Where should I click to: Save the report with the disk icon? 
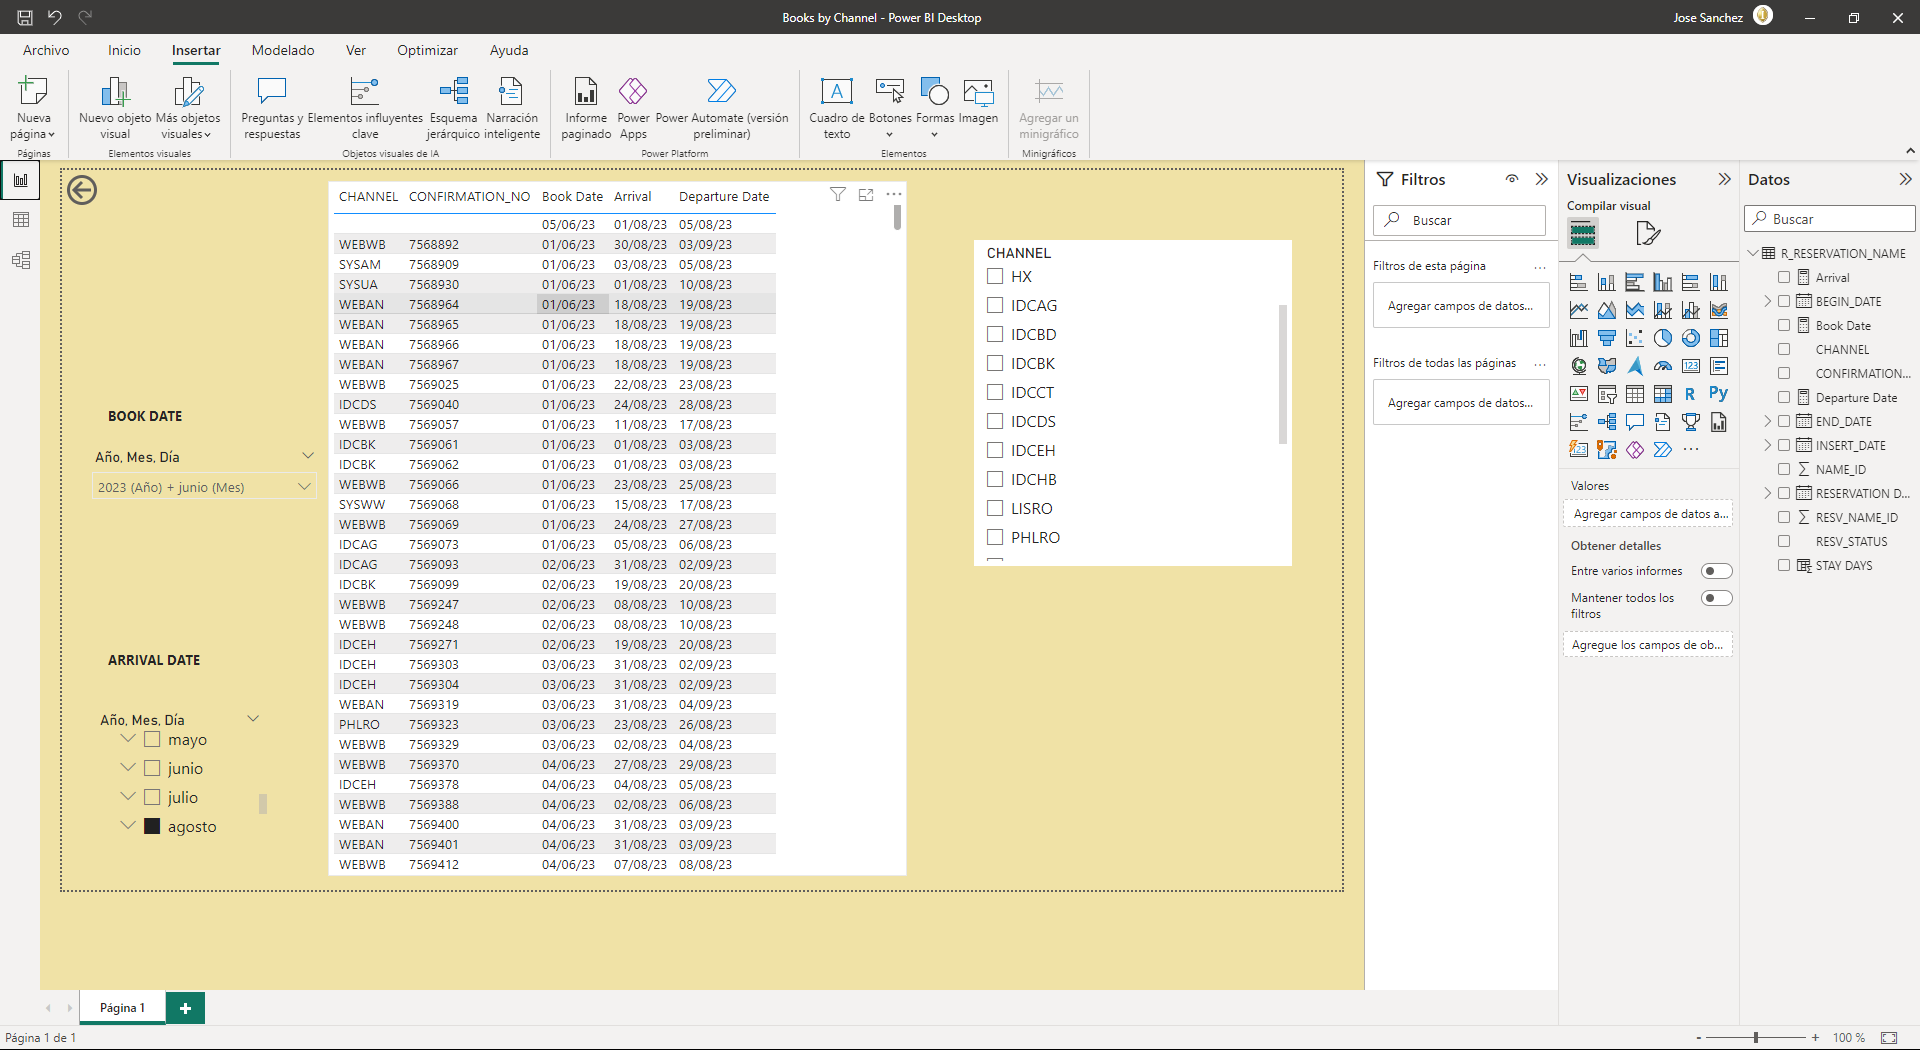pos(25,17)
